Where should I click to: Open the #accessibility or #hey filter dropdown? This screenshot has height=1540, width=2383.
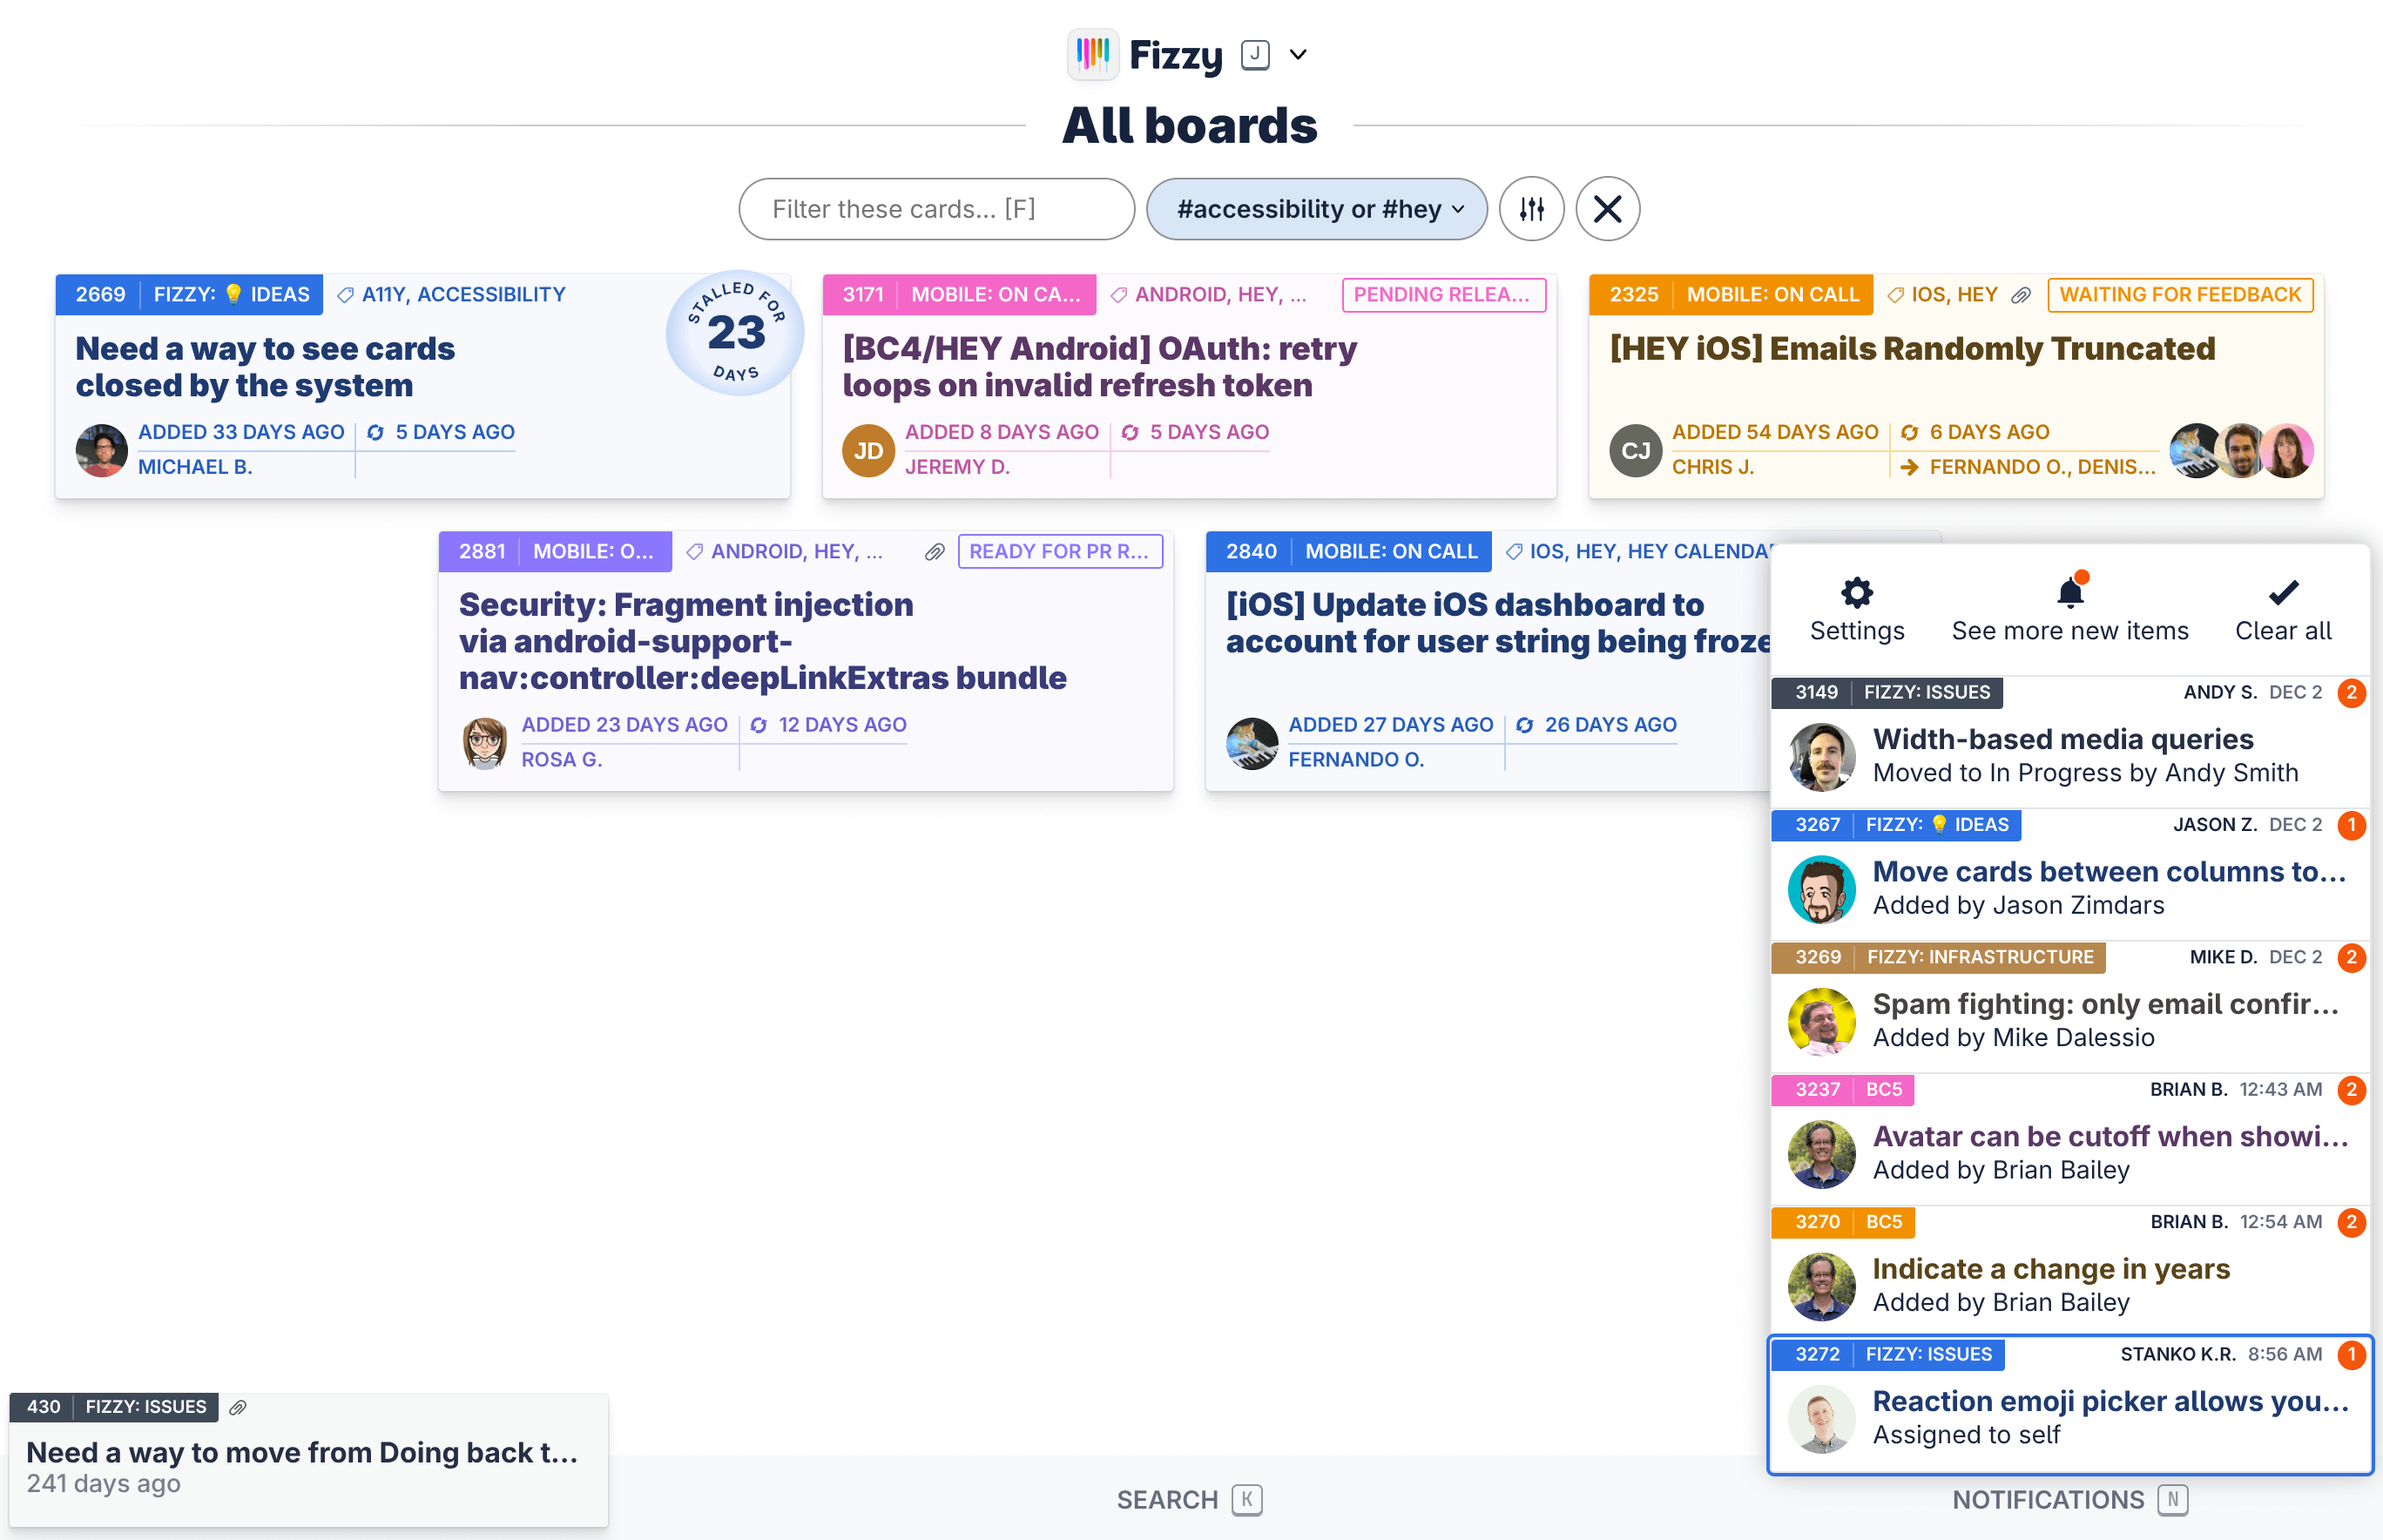click(1316, 209)
